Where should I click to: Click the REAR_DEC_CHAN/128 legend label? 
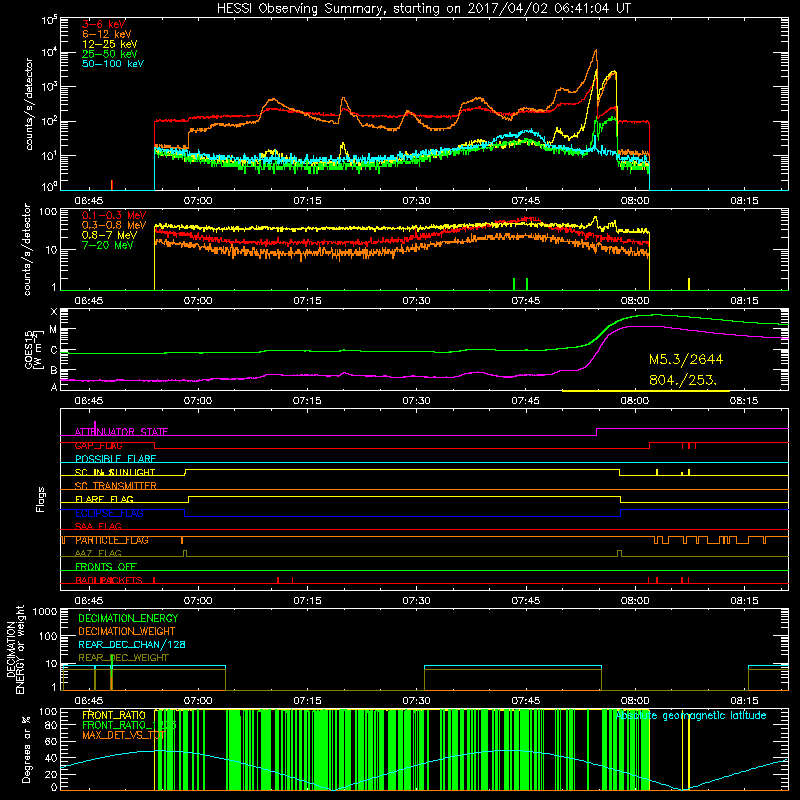click(132, 645)
